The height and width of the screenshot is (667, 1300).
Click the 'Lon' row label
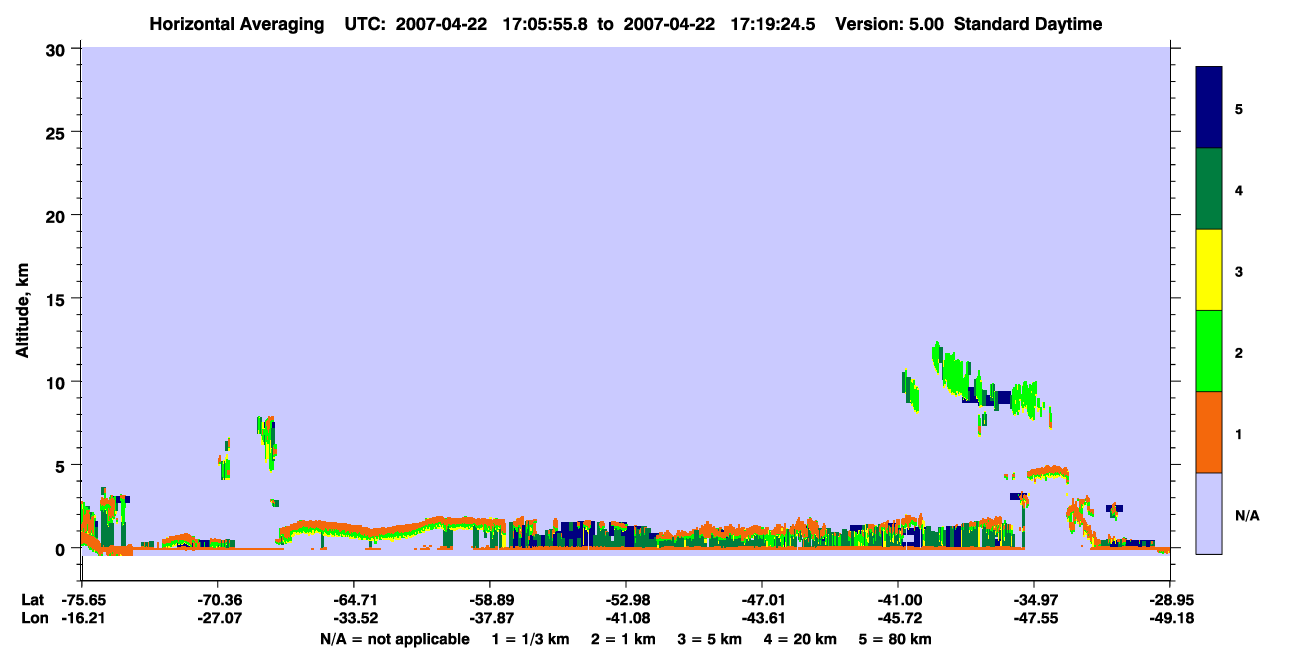(33, 618)
